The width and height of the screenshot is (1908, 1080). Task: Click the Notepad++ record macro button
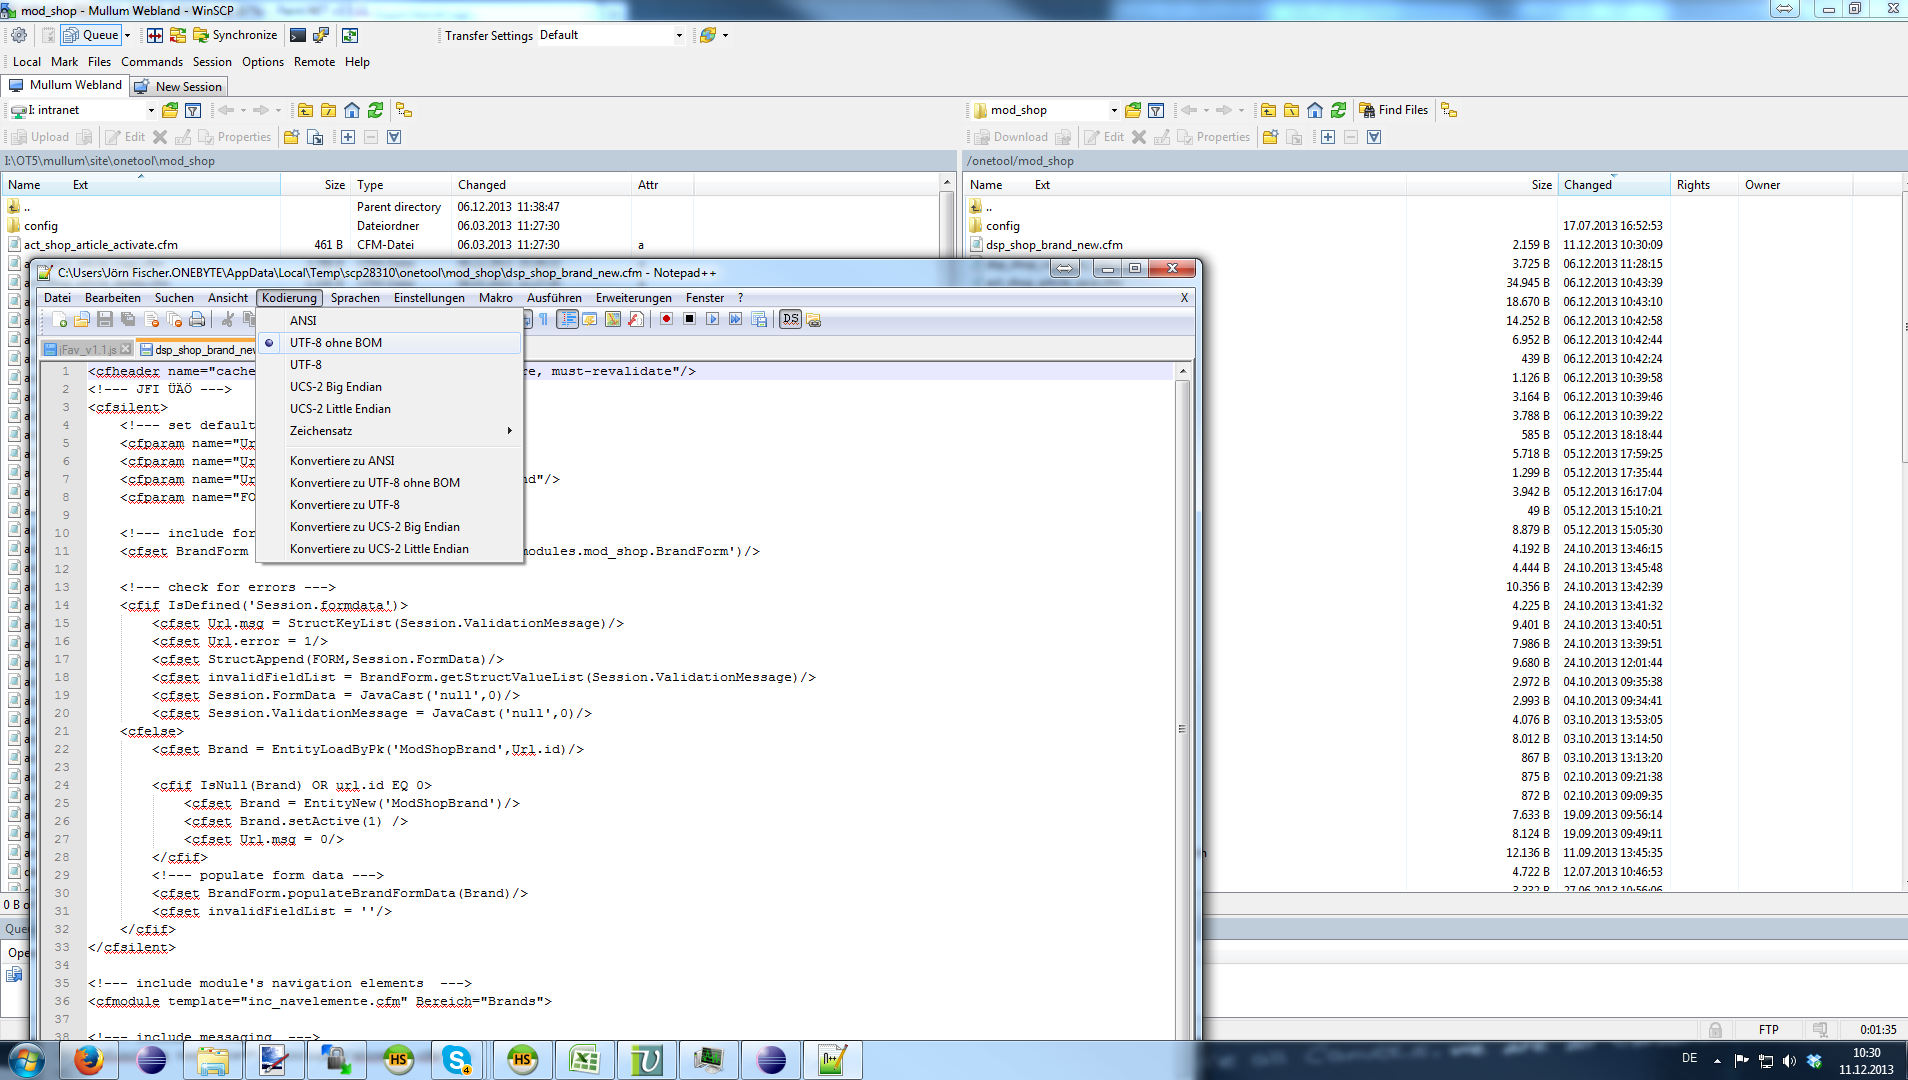tap(666, 319)
